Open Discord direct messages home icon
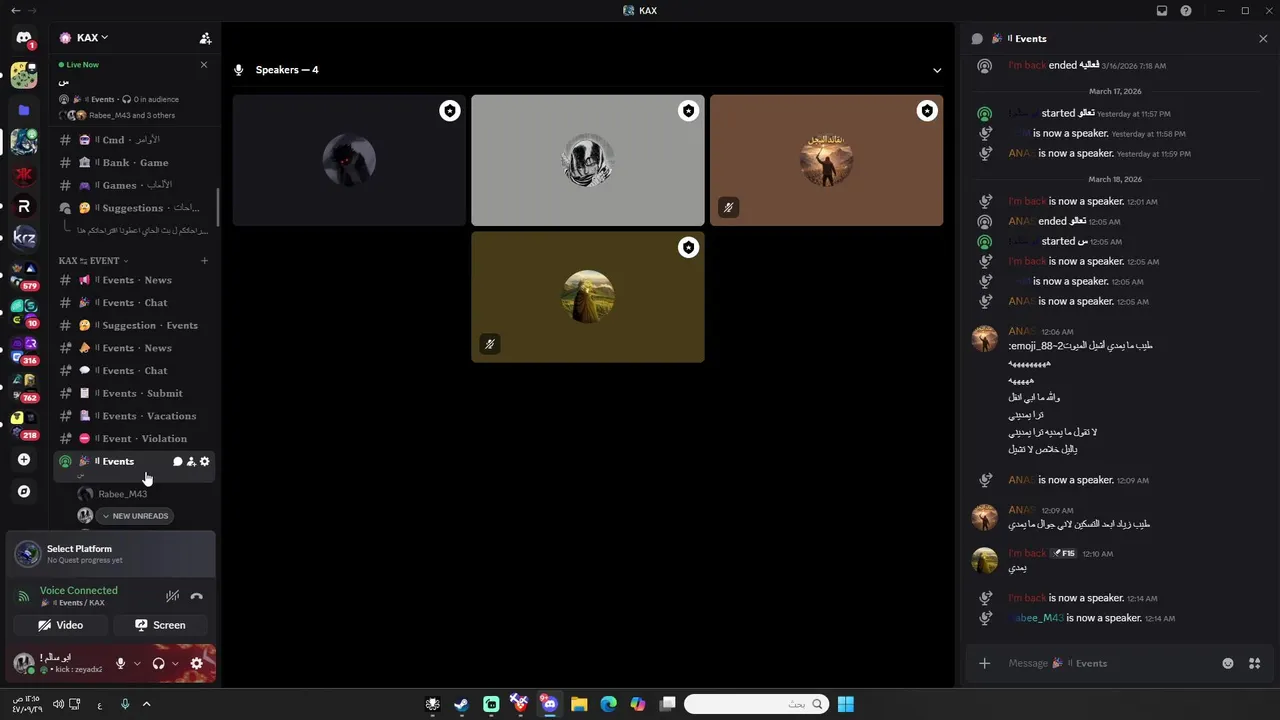1280x720 pixels. [x=24, y=38]
